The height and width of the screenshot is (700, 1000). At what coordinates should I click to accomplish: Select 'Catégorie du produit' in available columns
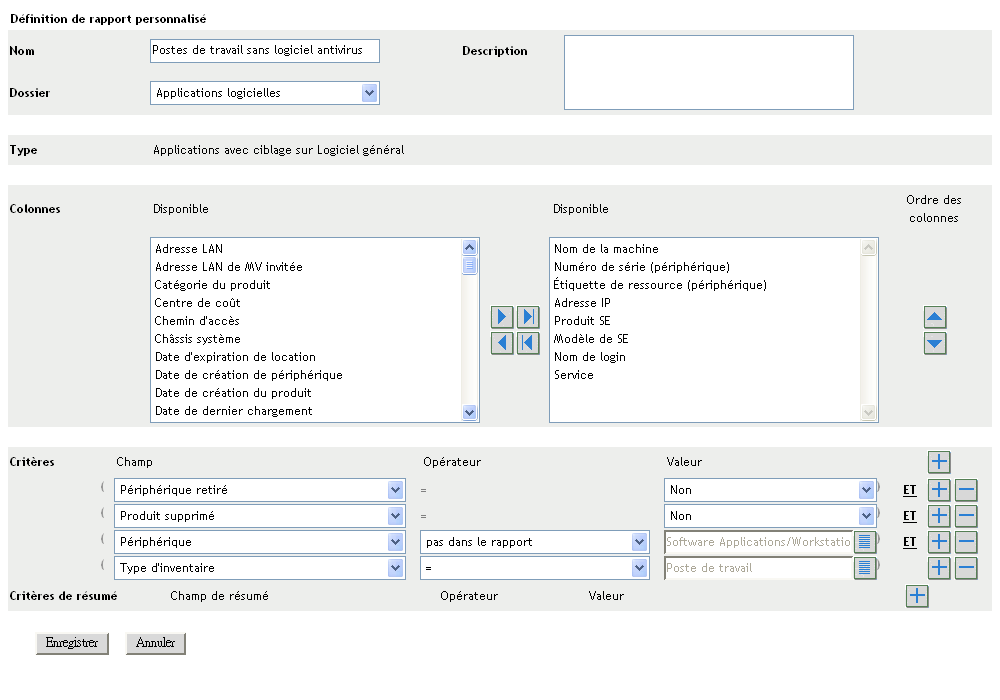[x=212, y=285]
